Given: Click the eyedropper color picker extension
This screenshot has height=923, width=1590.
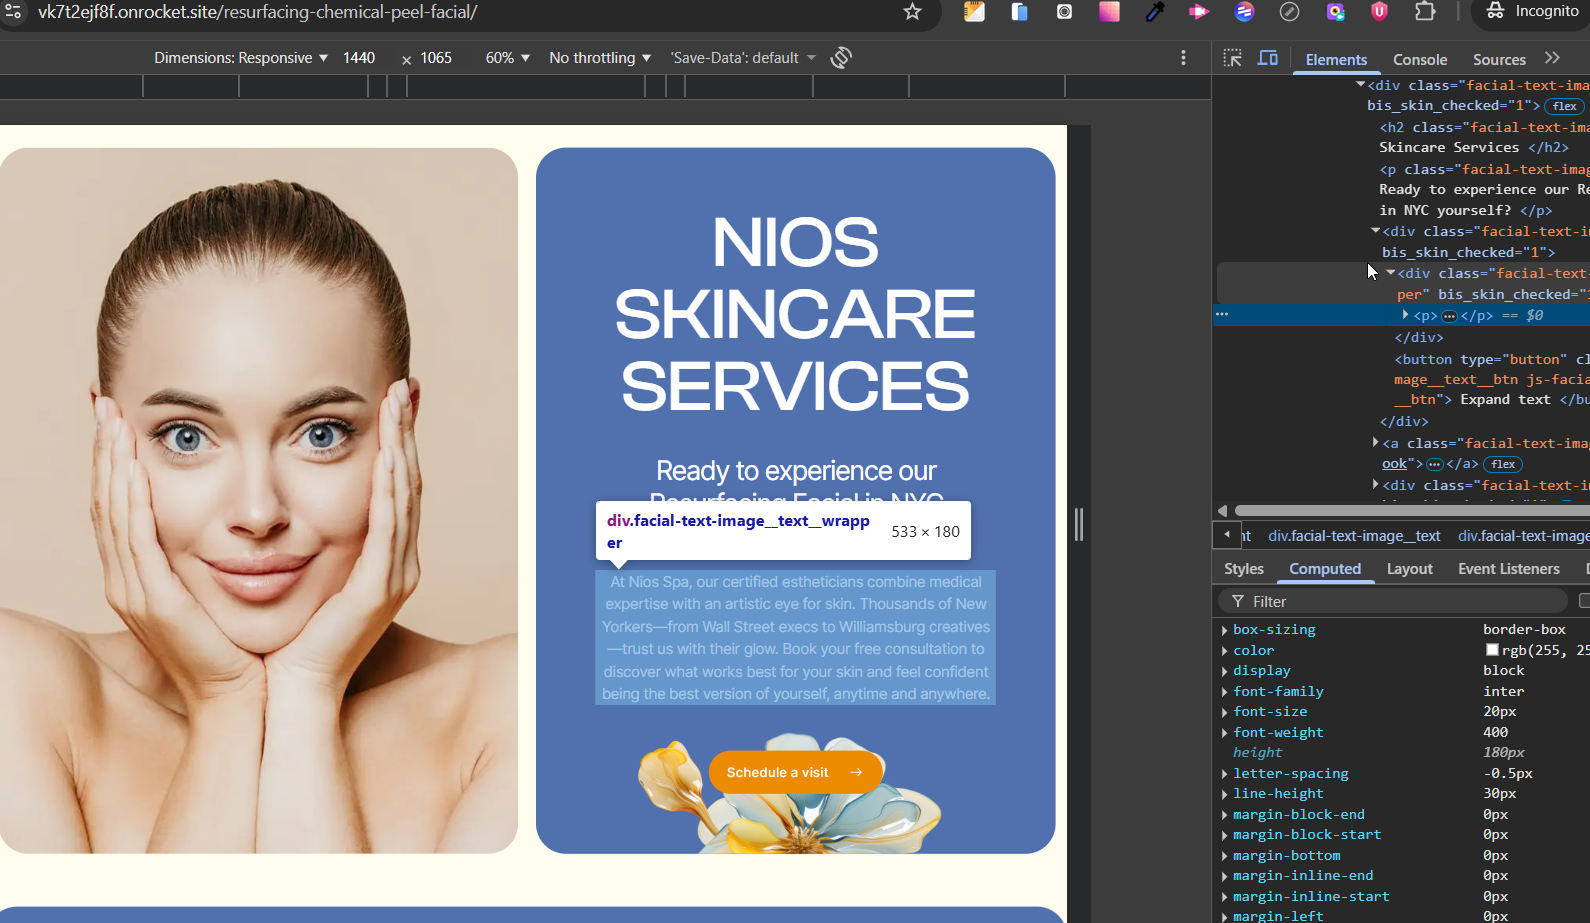Looking at the screenshot, I should click(1155, 12).
